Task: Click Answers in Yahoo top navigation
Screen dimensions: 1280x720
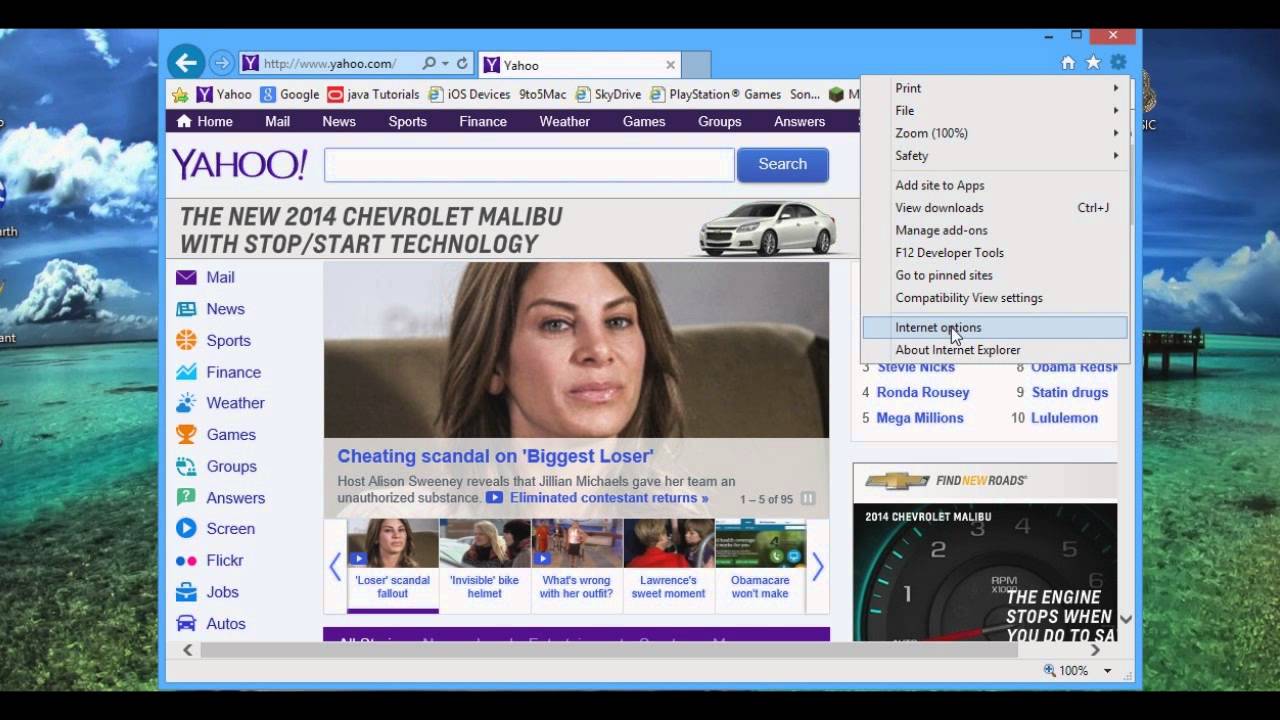Action: pyautogui.click(x=800, y=121)
